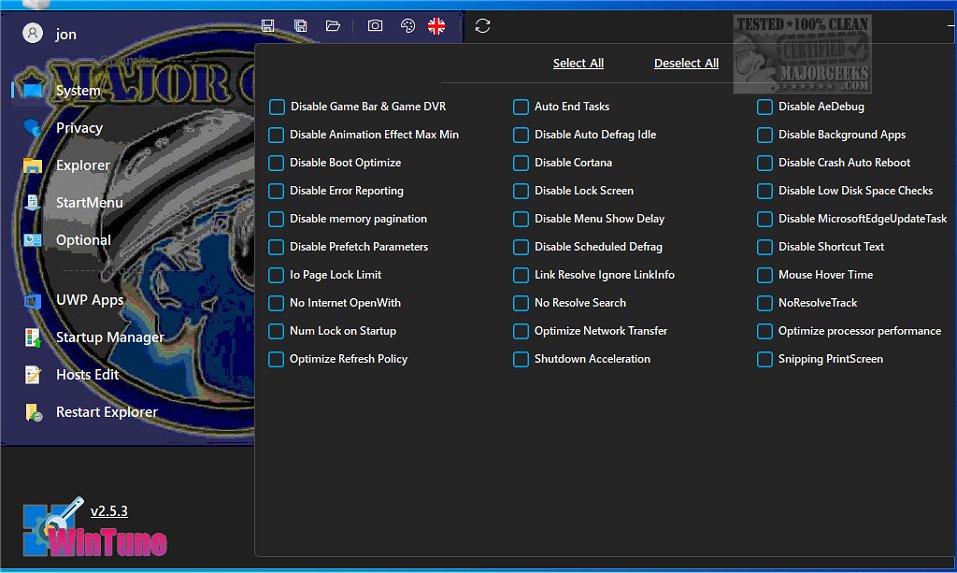Open the theme color palette icon
Viewport: 957px width, 573px height.
(407, 26)
